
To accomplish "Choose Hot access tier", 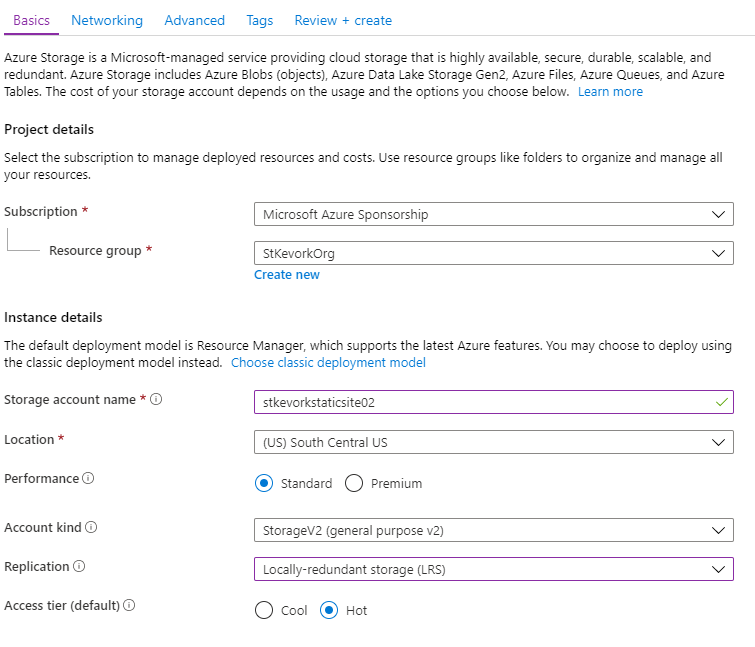I will pos(329,610).
